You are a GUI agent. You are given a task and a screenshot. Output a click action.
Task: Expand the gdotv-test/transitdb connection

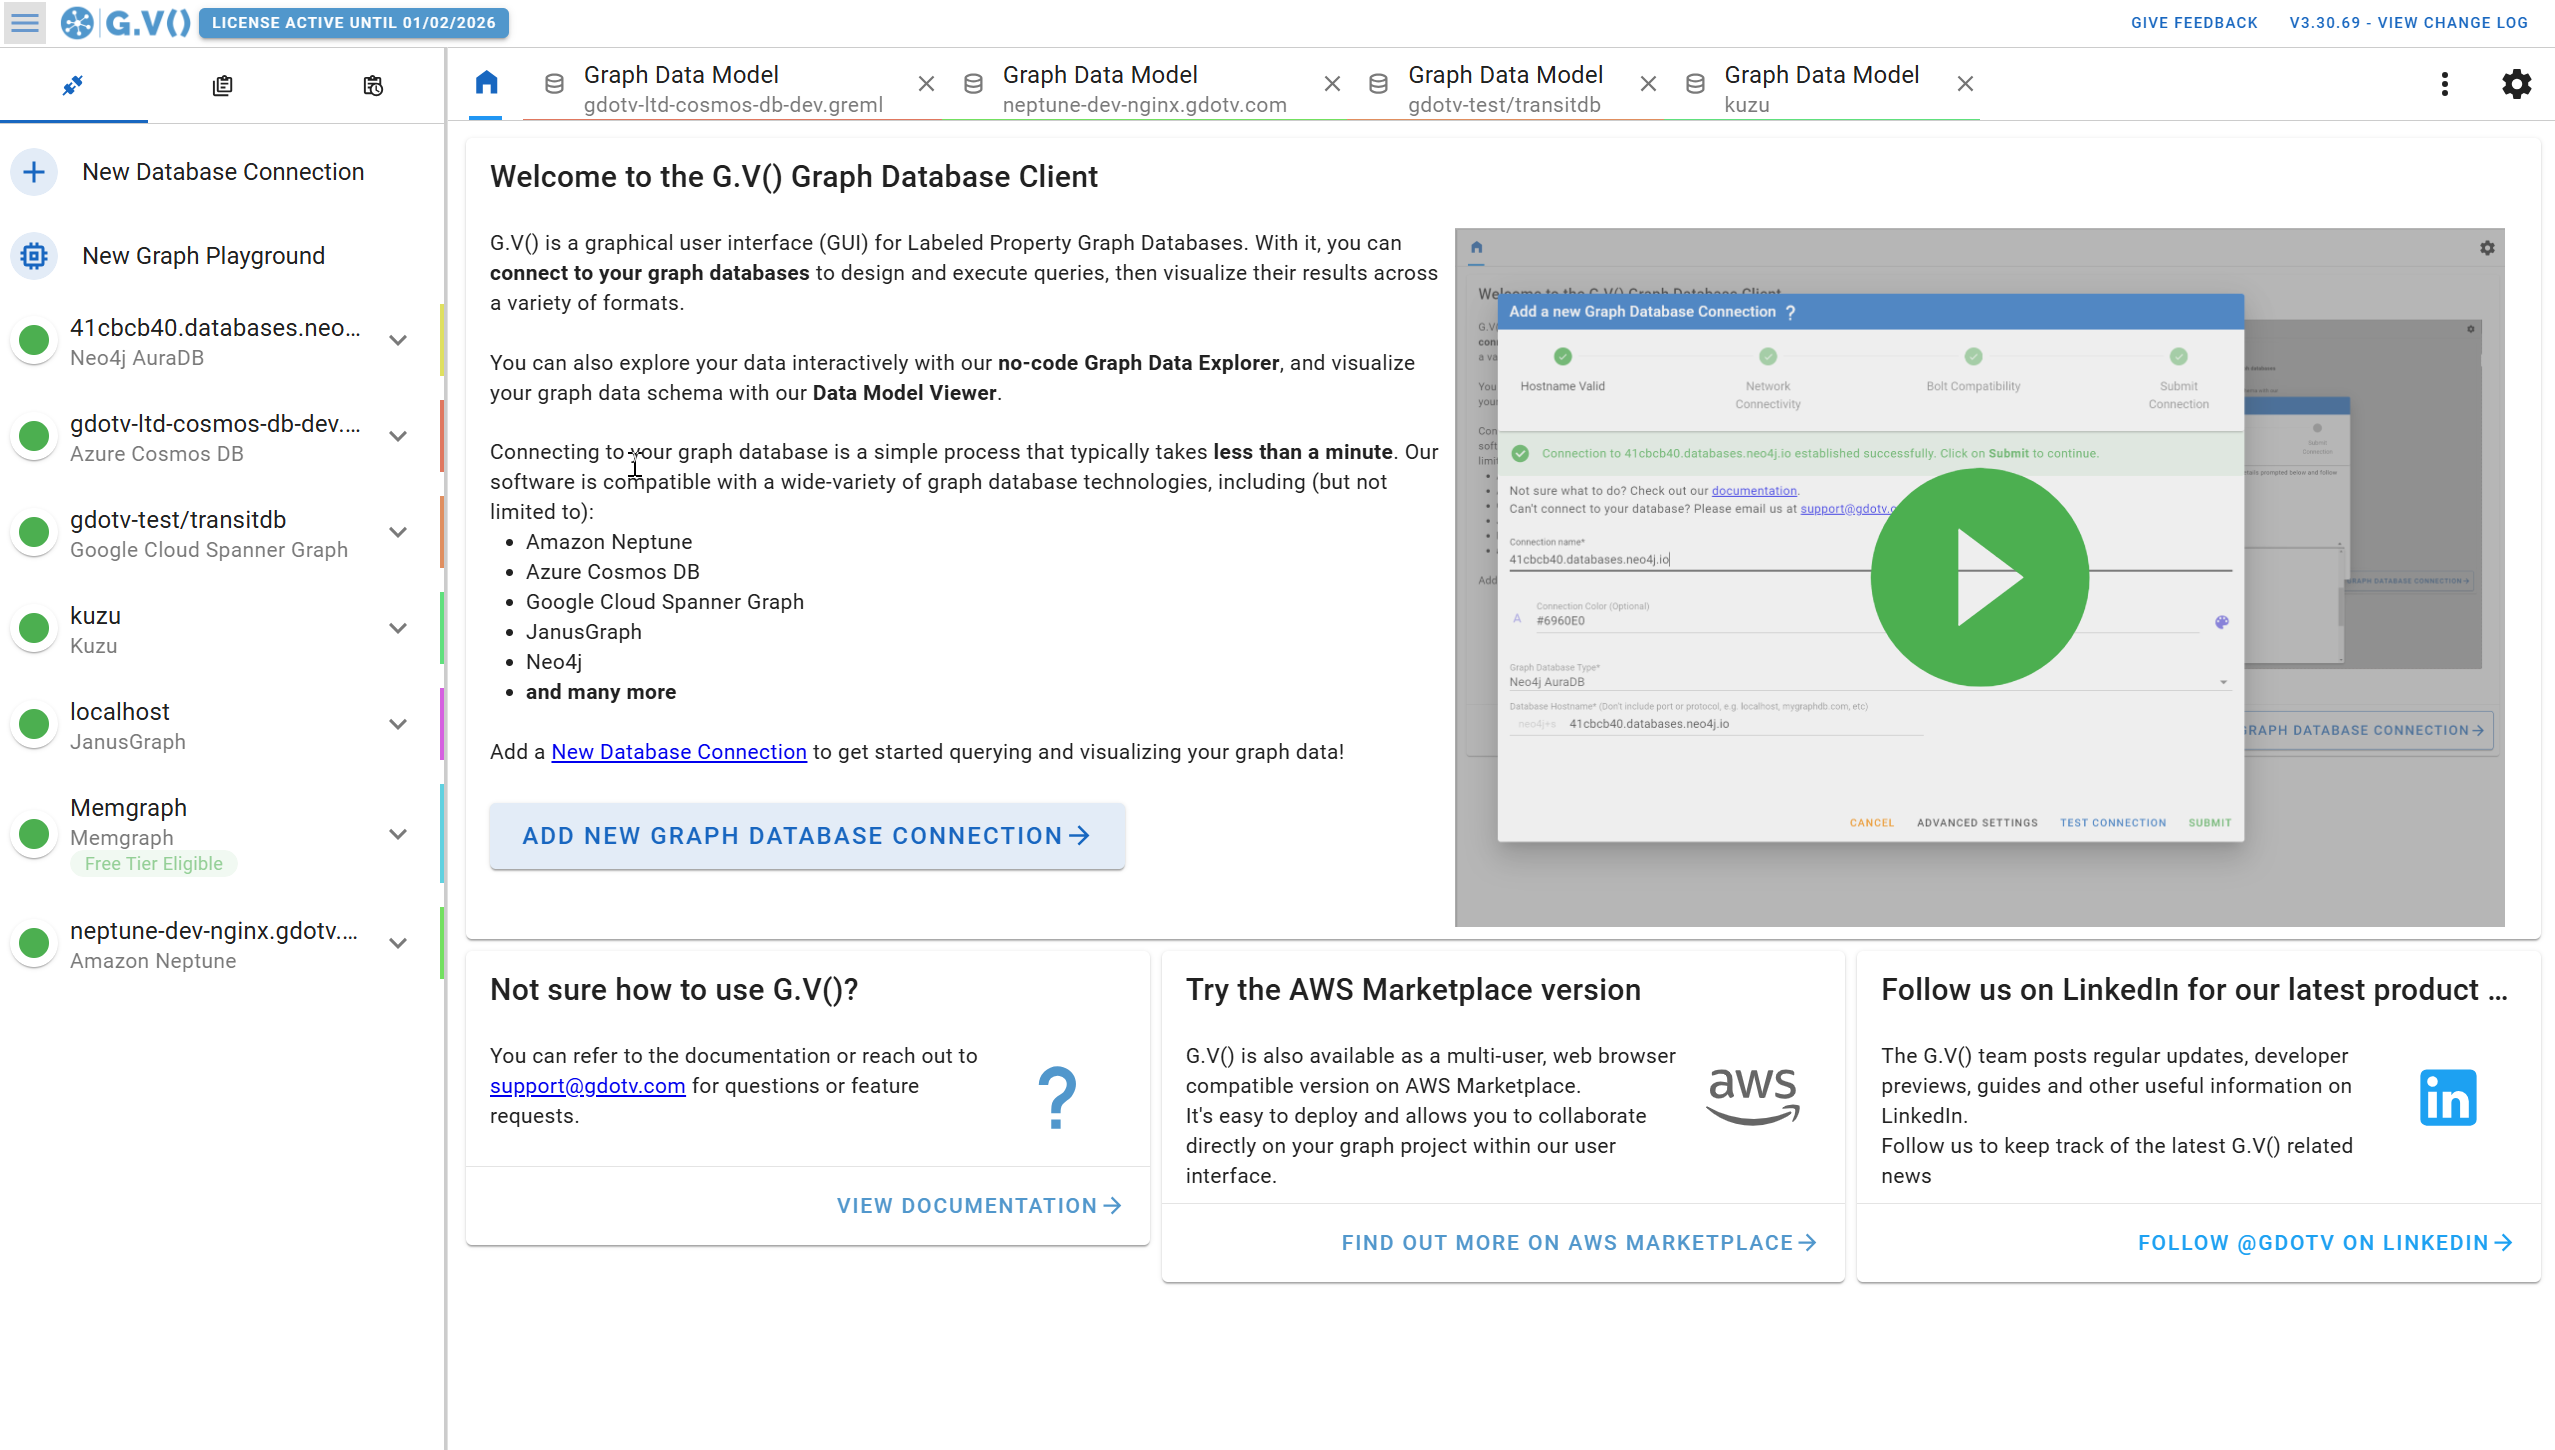[398, 533]
